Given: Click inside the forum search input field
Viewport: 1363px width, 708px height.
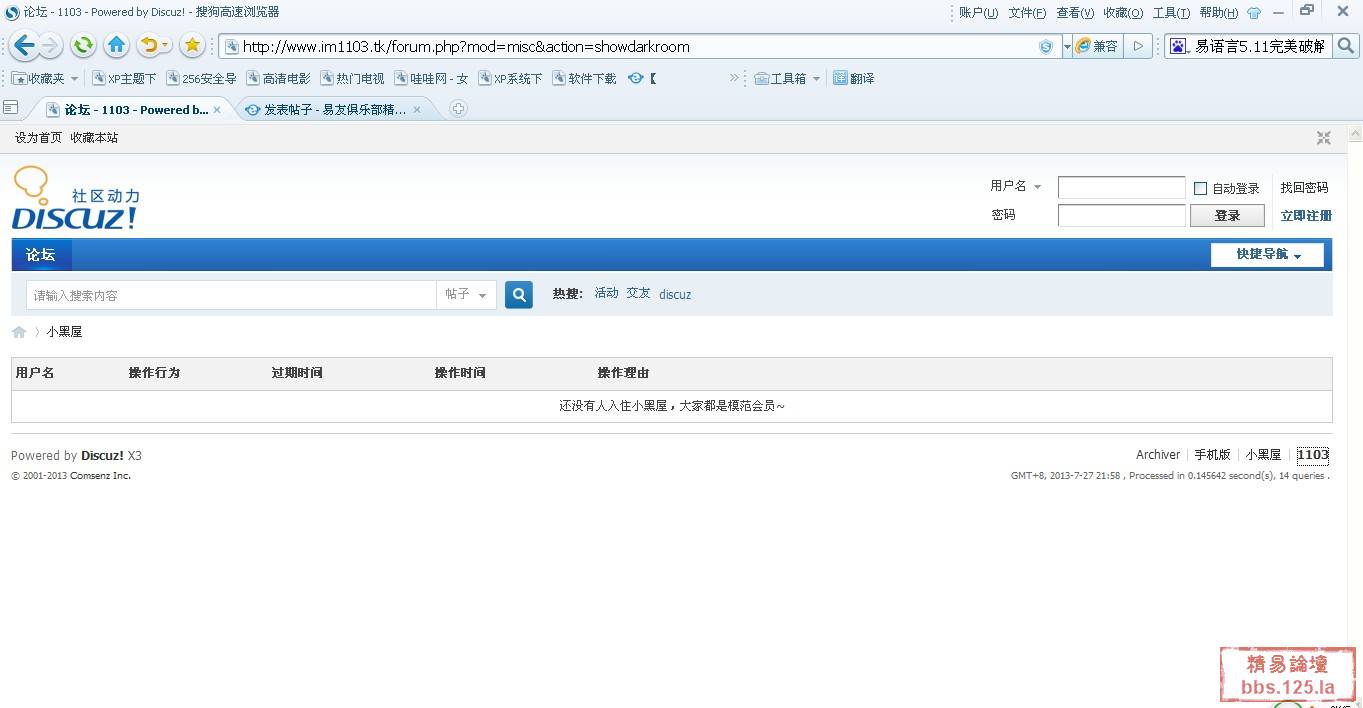Looking at the screenshot, I should [x=230, y=295].
